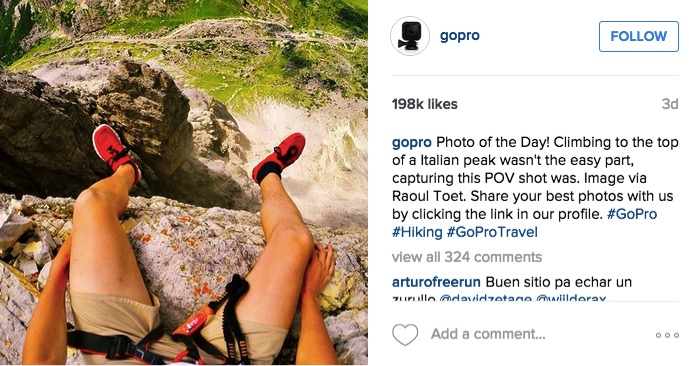View who liked via 198k likes
The height and width of the screenshot is (366, 696).
[x=424, y=104]
